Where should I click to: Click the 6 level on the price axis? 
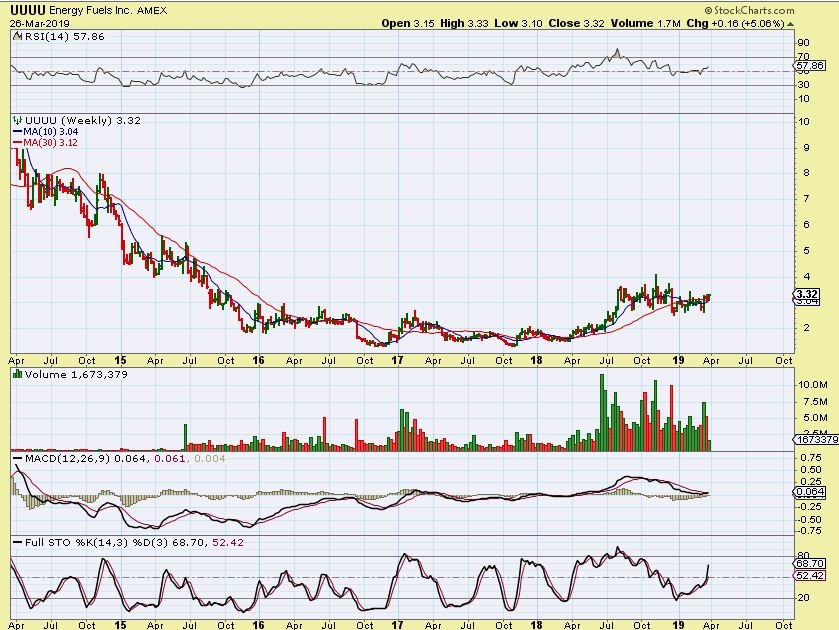pyautogui.click(x=806, y=225)
